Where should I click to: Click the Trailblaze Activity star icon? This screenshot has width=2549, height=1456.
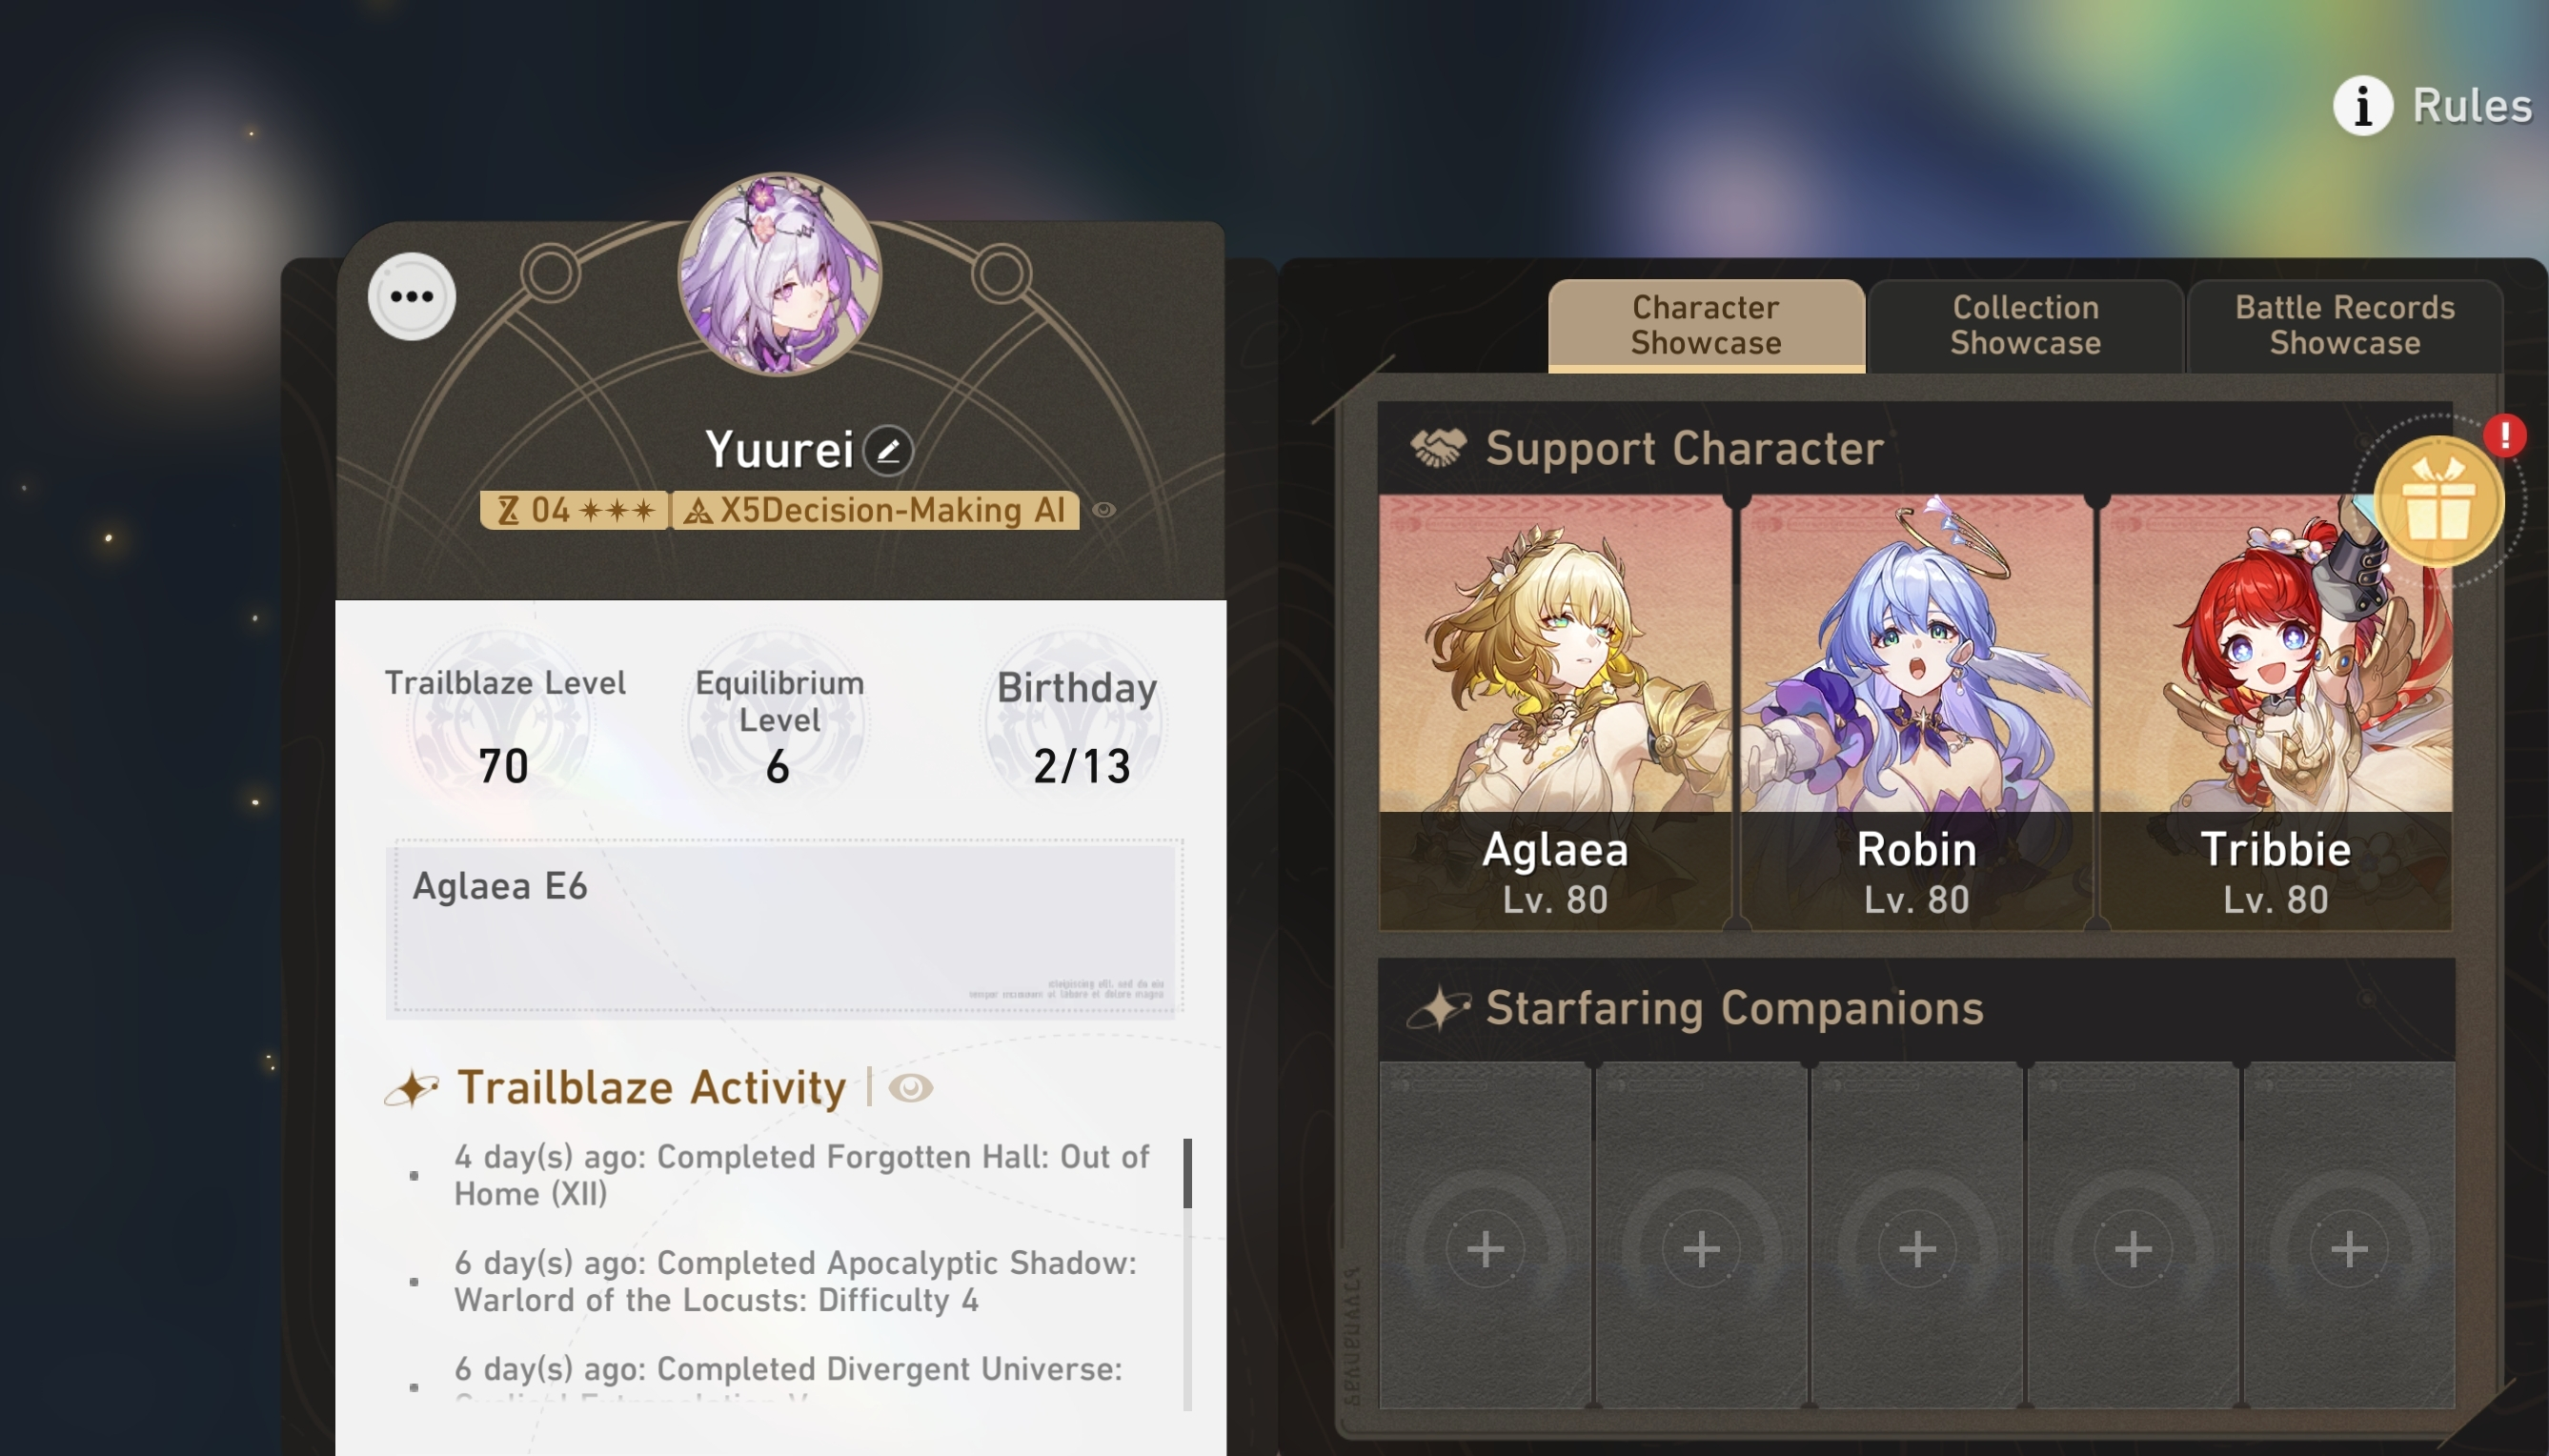pos(411,1088)
